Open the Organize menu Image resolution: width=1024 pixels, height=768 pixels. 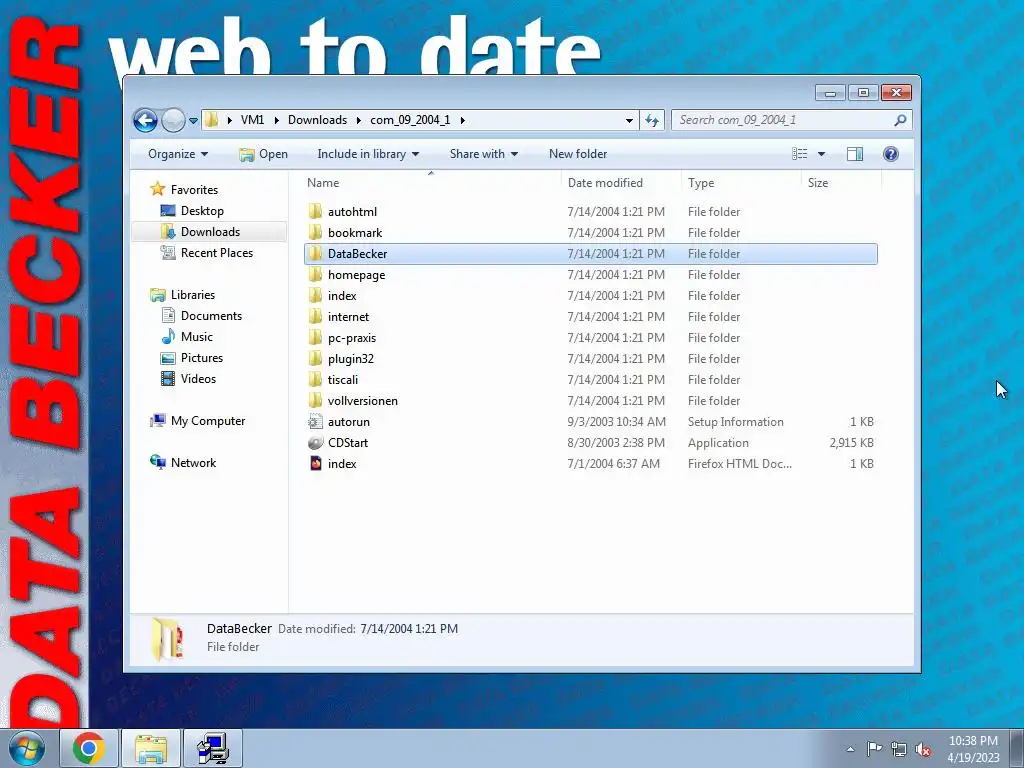(x=178, y=154)
